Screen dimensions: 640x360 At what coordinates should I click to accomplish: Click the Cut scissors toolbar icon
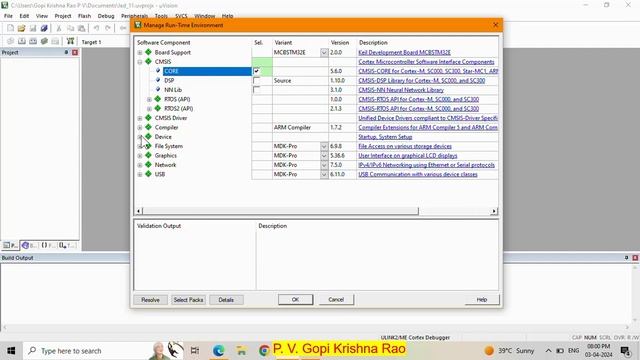click(59, 28)
